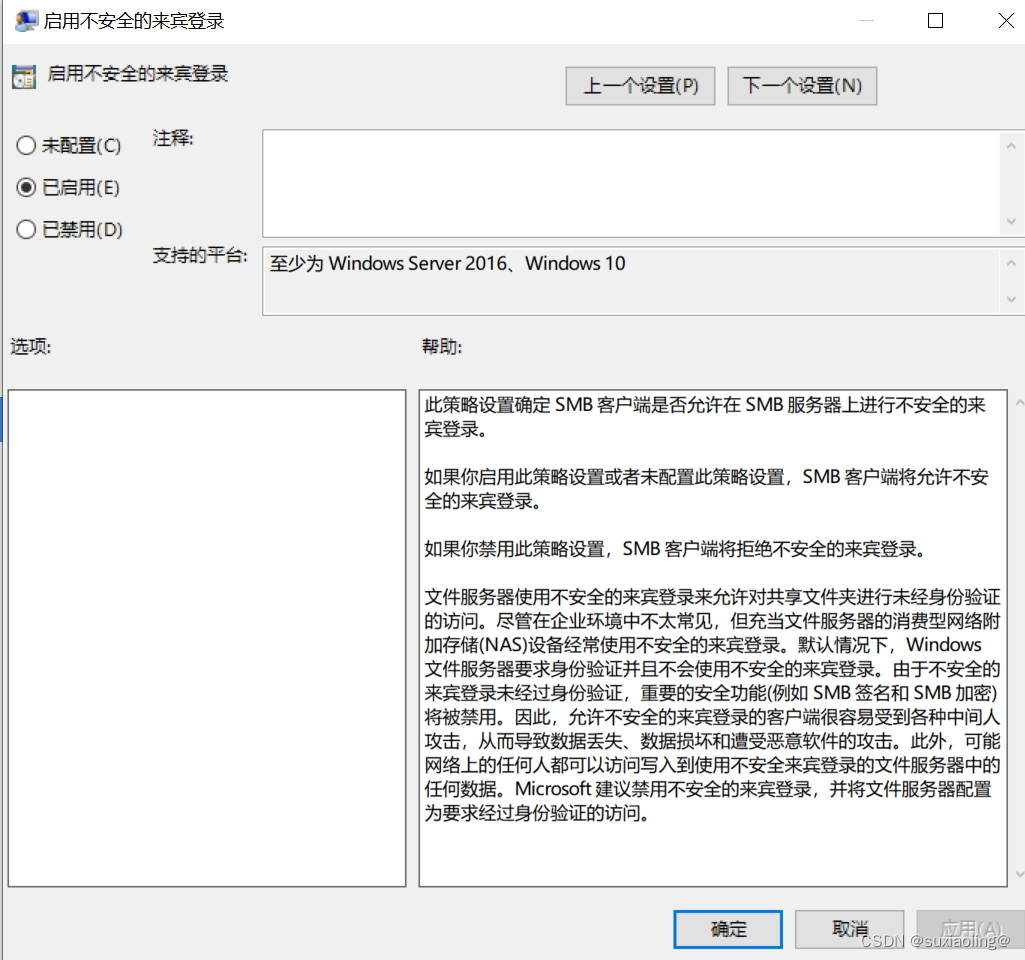1025x960 pixels.
Task: Click inside the 注释 comment text box
Action: click(631, 184)
